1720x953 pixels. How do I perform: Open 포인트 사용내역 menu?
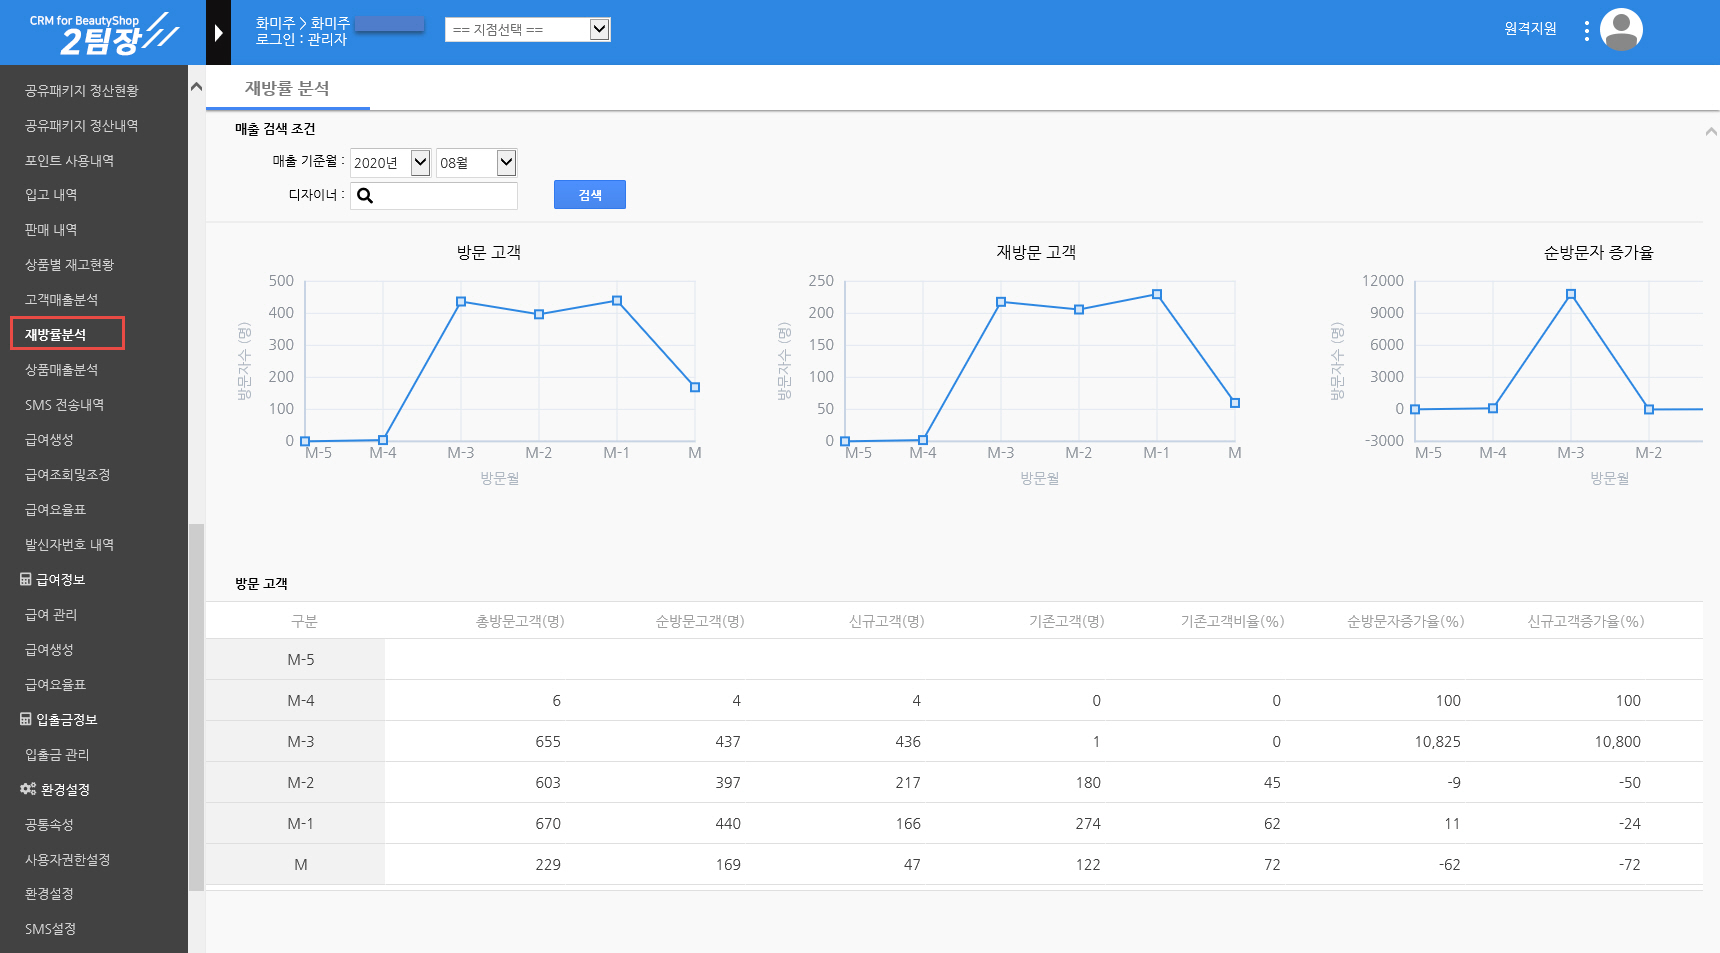click(69, 161)
